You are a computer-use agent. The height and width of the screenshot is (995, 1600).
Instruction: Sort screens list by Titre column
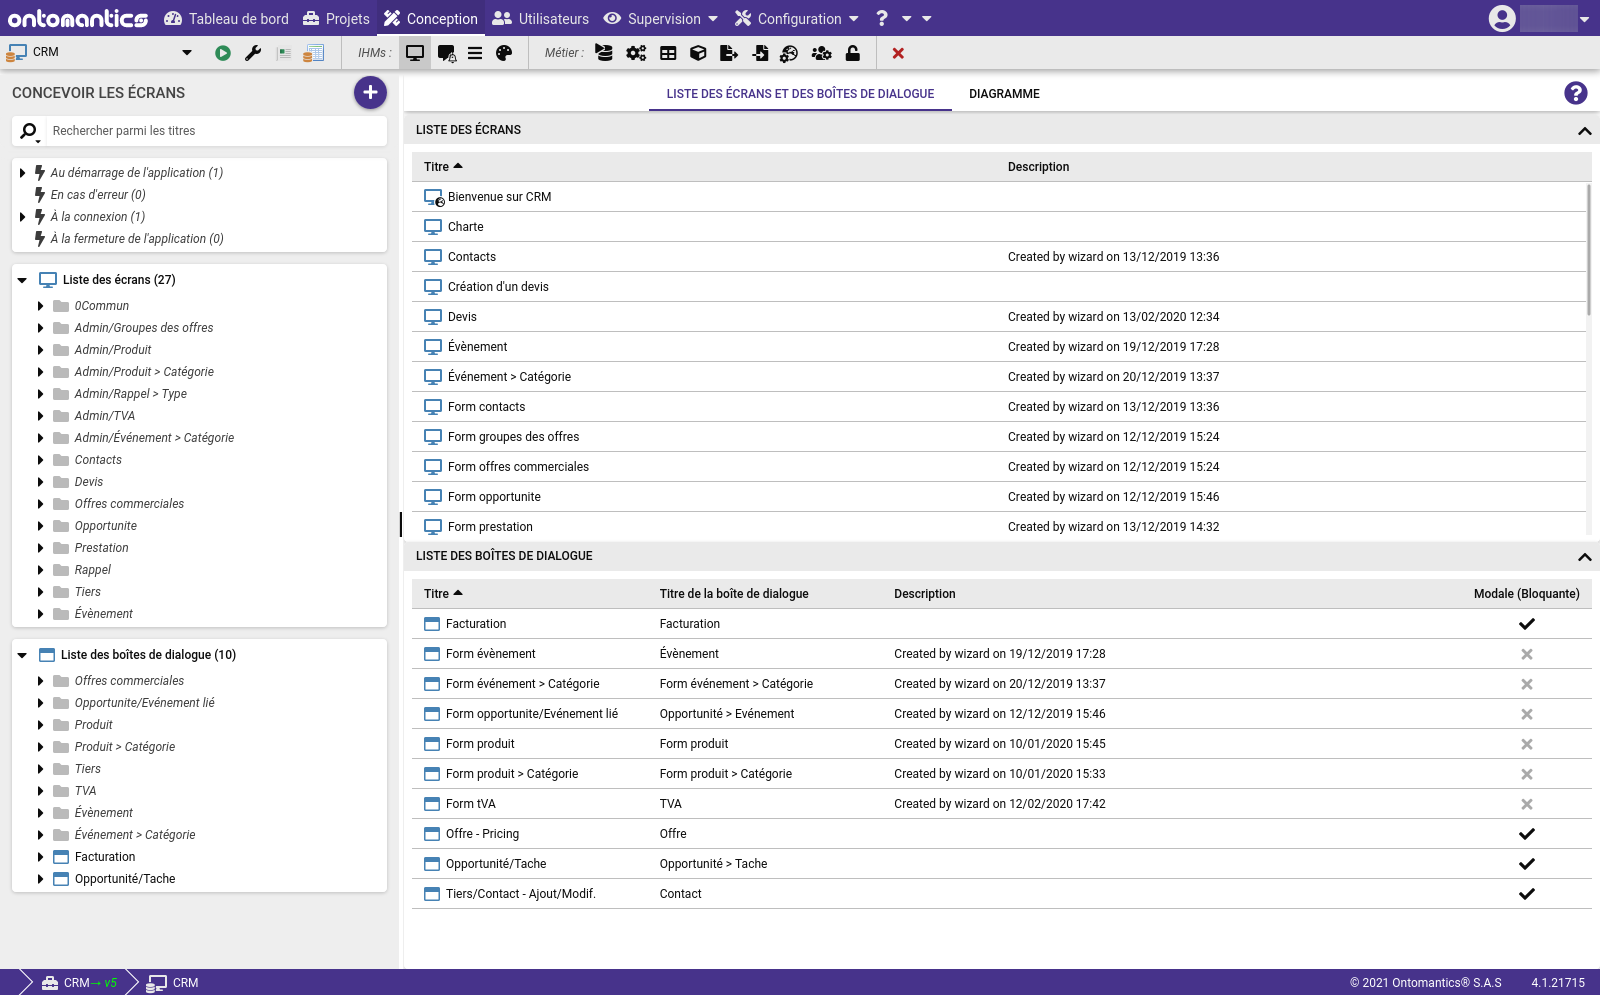(x=443, y=167)
